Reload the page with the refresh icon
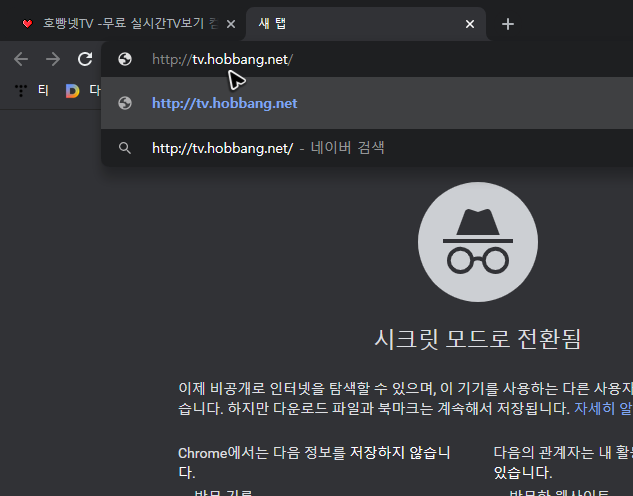The width and height of the screenshot is (633, 496). [x=85, y=59]
